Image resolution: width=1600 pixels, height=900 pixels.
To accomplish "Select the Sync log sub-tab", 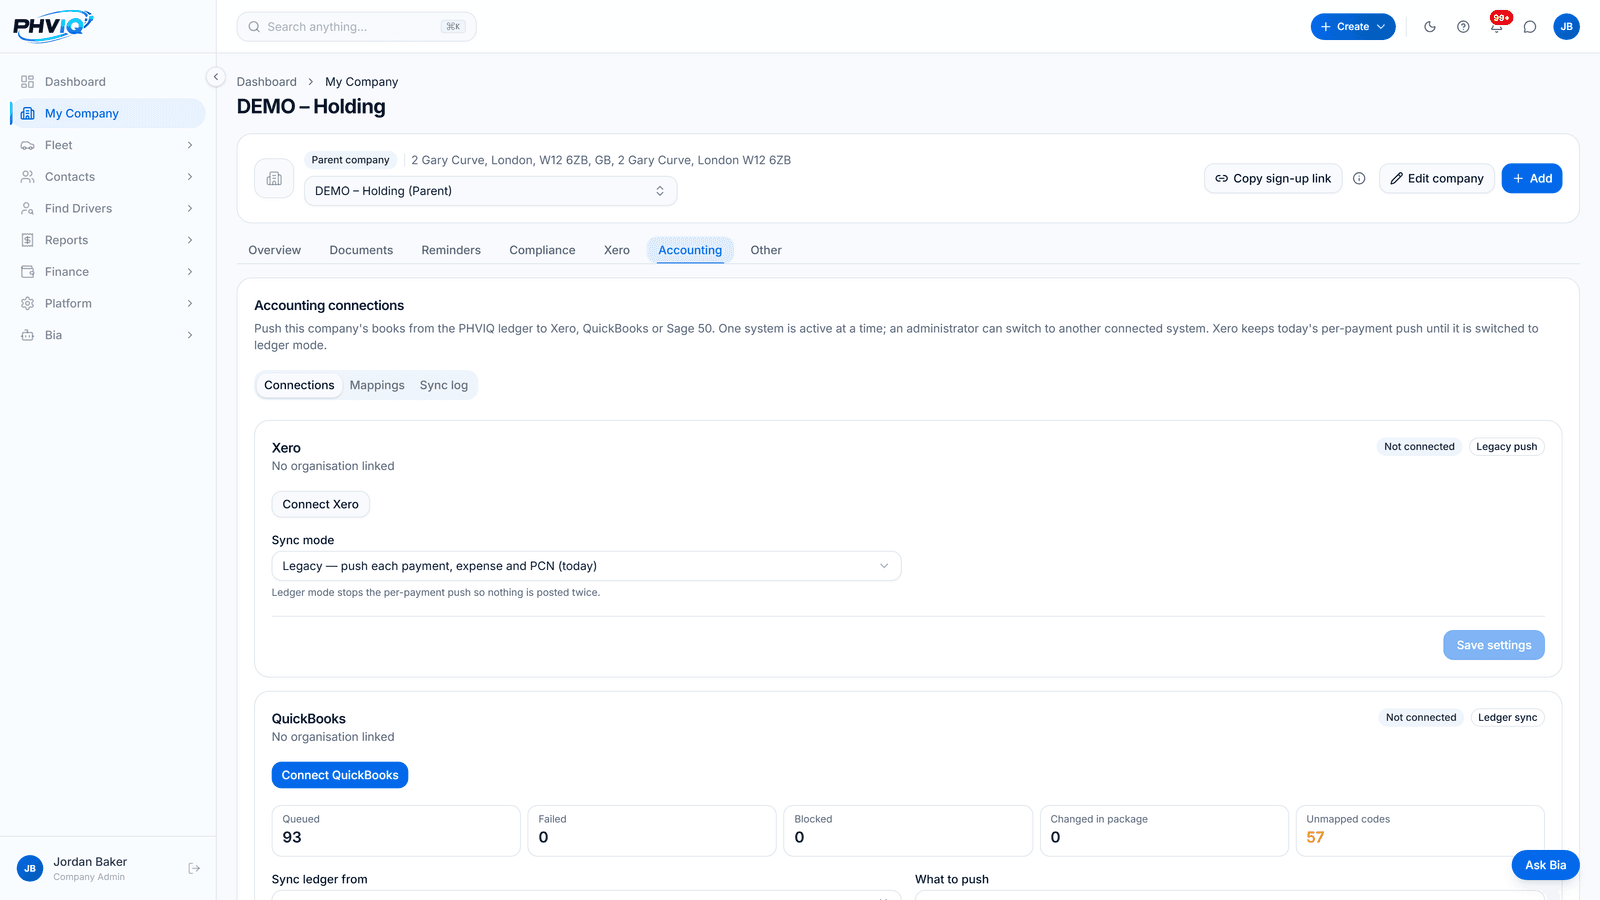I will (x=444, y=385).
